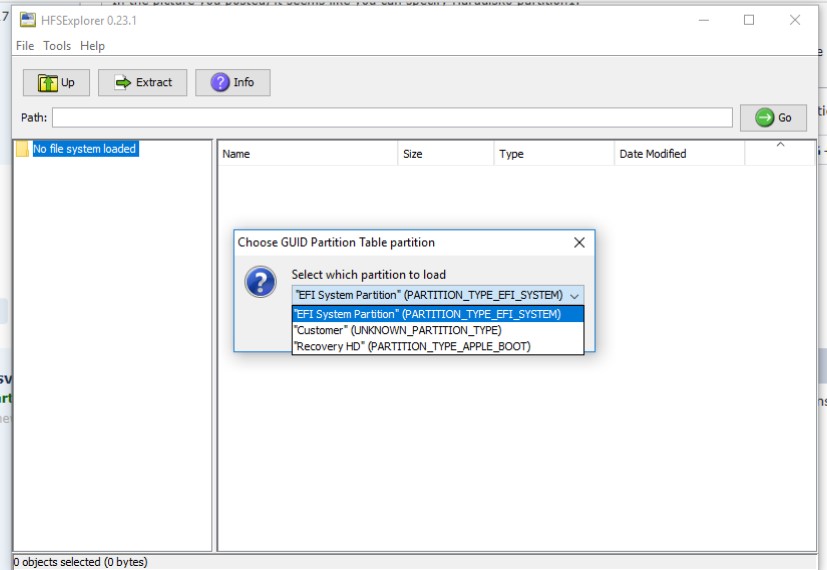The image size is (827, 570).
Task: Click the Up folder toolbar button
Action: (x=56, y=83)
